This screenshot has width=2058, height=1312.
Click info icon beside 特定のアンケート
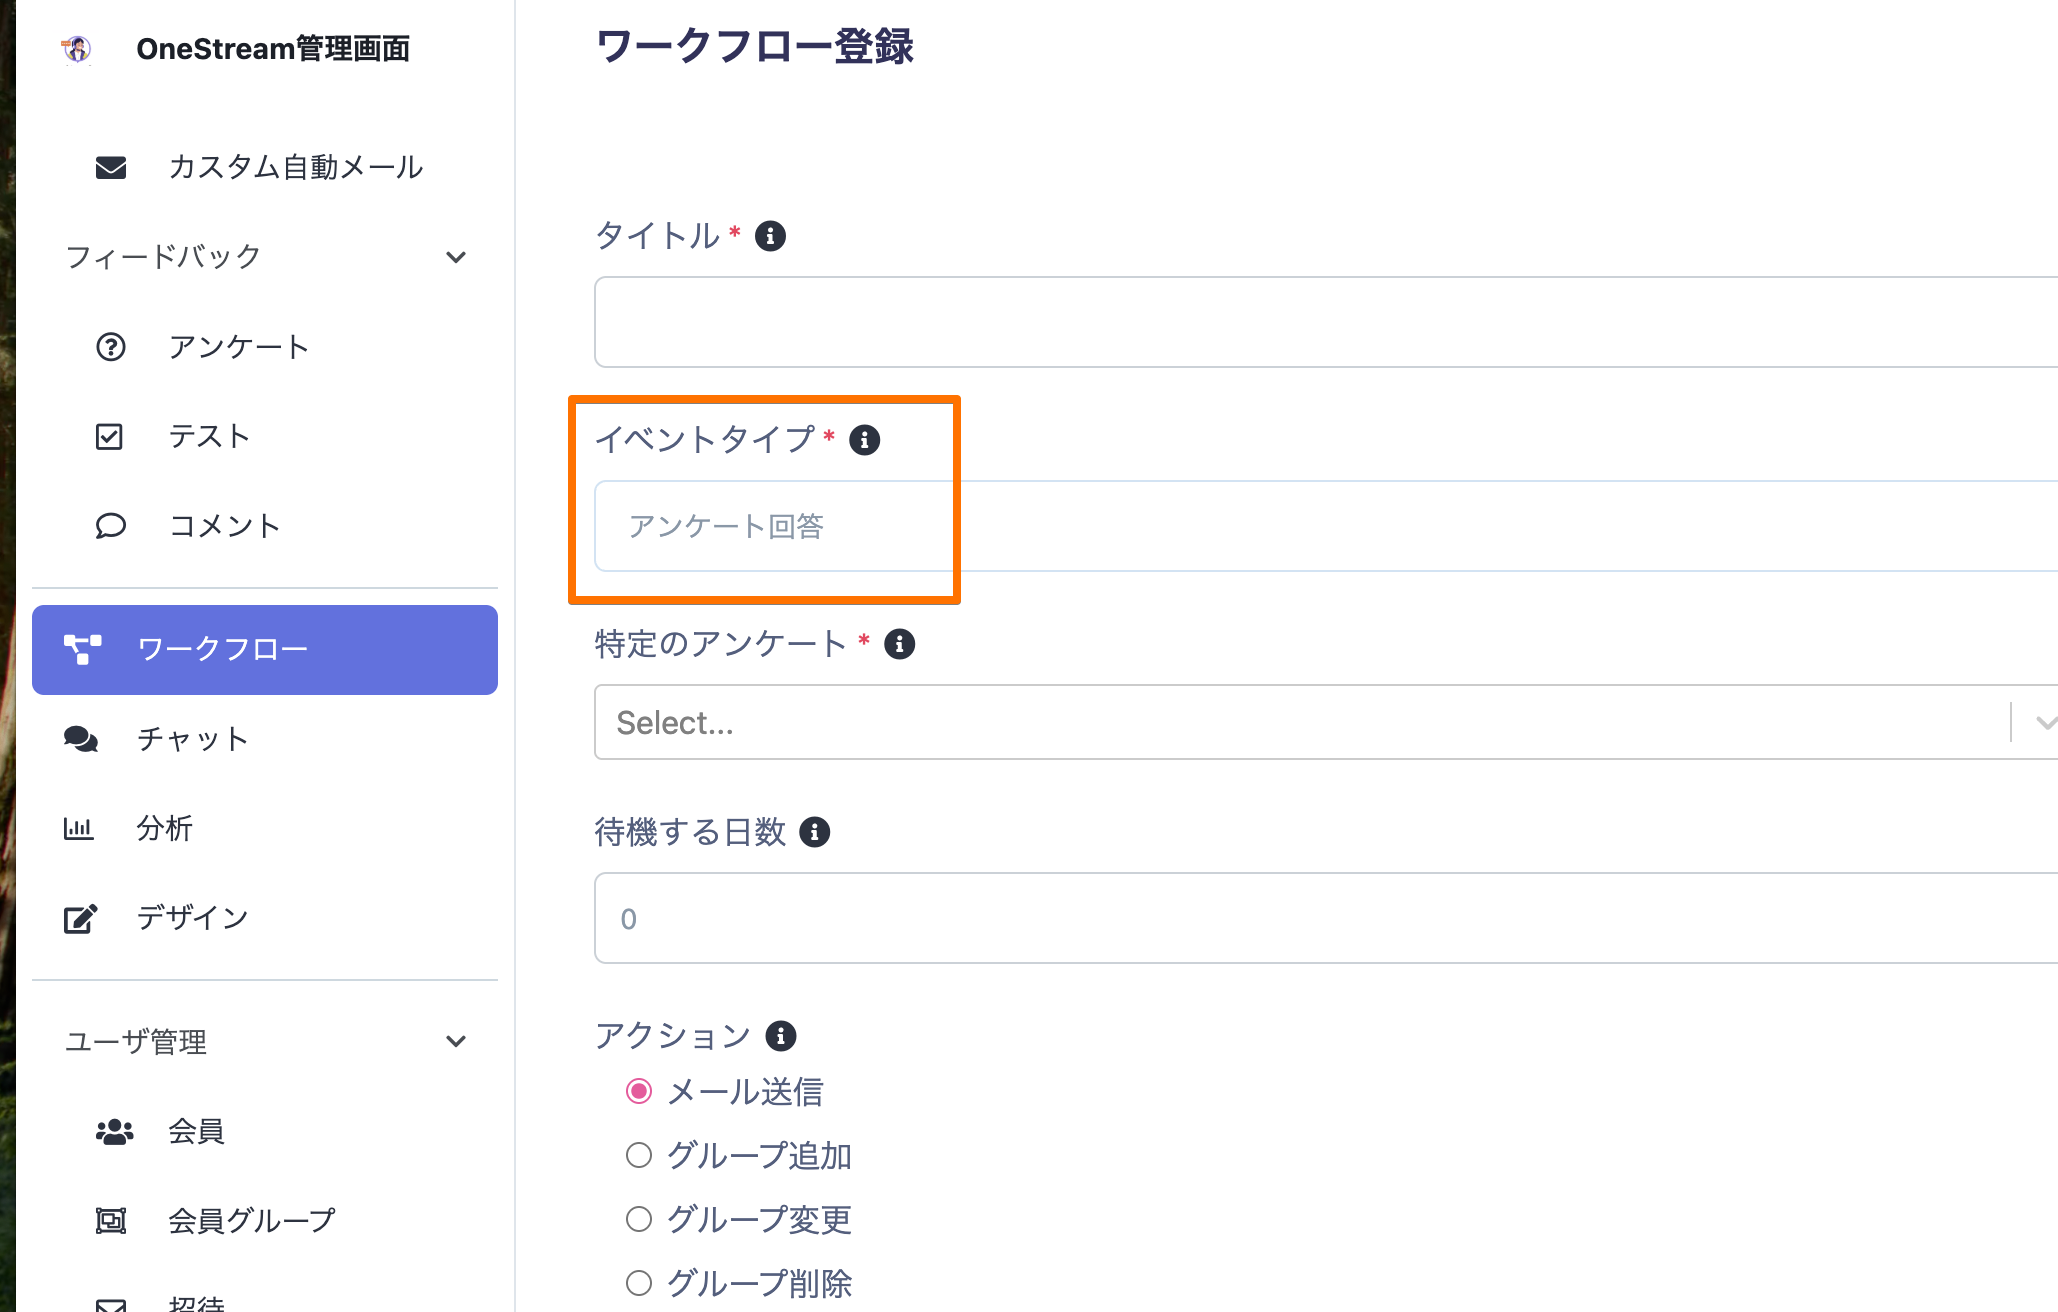(899, 644)
